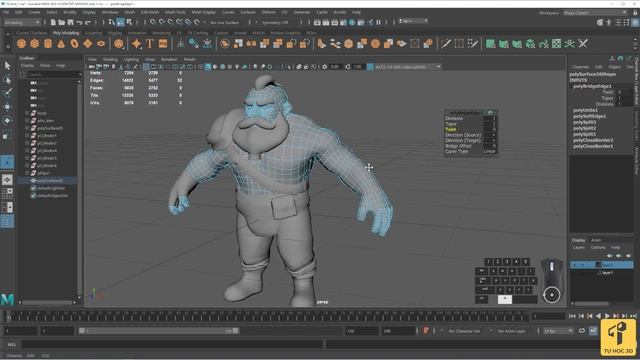This screenshot has width=640, height=360.
Task: Click the Save Scene icon
Action: [70, 22]
